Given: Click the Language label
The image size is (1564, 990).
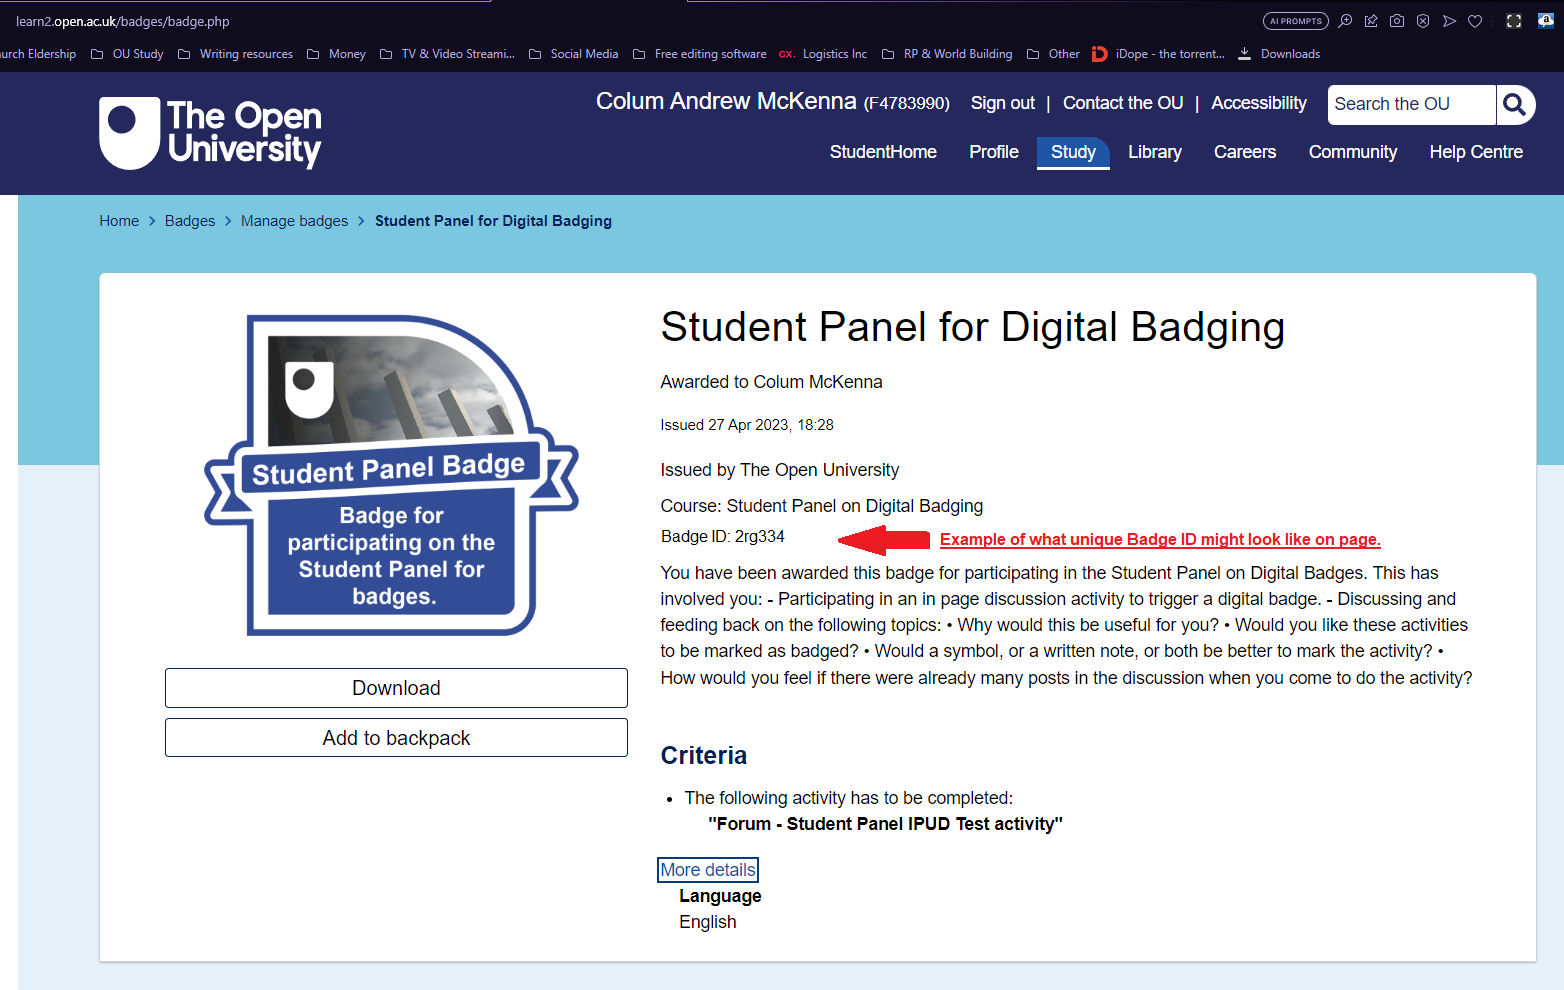Looking at the screenshot, I should click(x=720, y=896).
